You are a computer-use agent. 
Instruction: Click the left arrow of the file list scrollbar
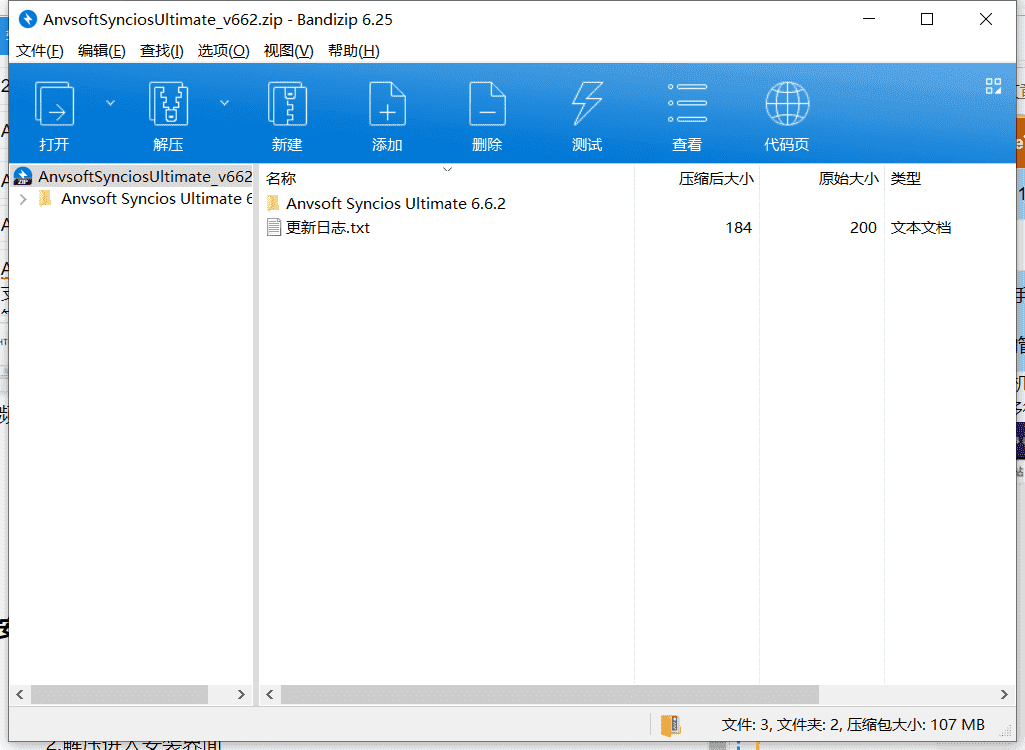point(270,694)
